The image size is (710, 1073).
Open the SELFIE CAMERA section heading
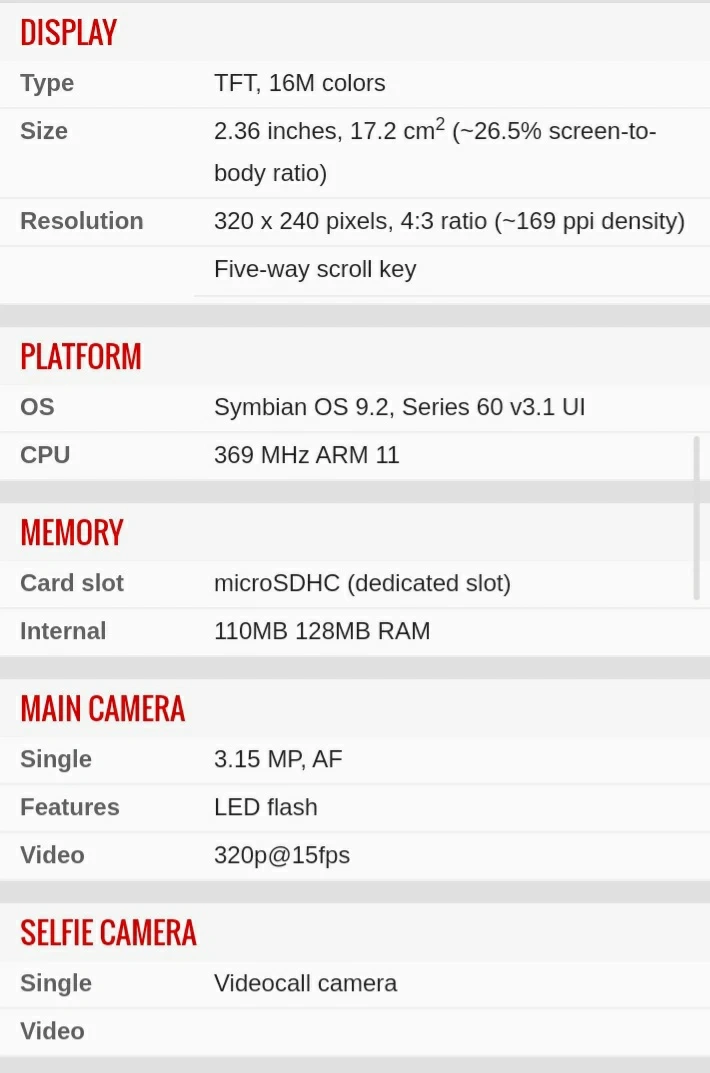[108, 932]
